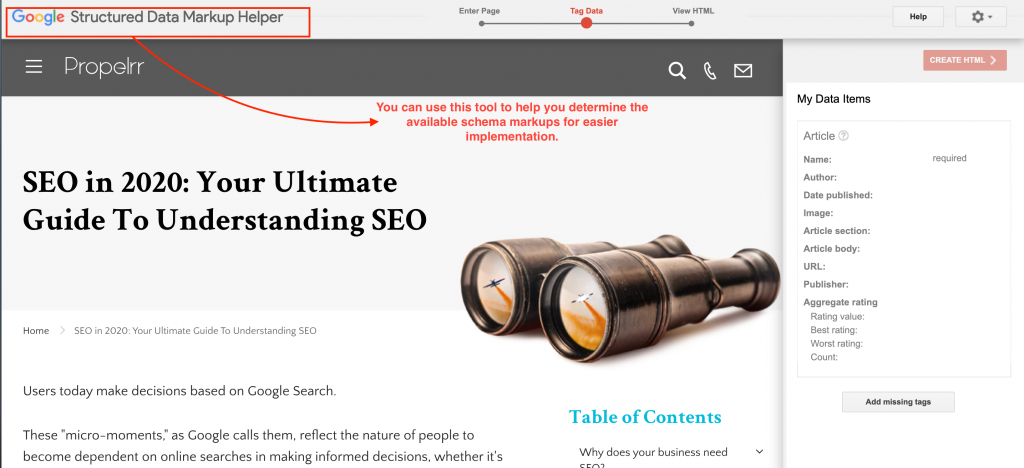
Task: Click the Table of Contents heading
Action: (x=645, y=417)
